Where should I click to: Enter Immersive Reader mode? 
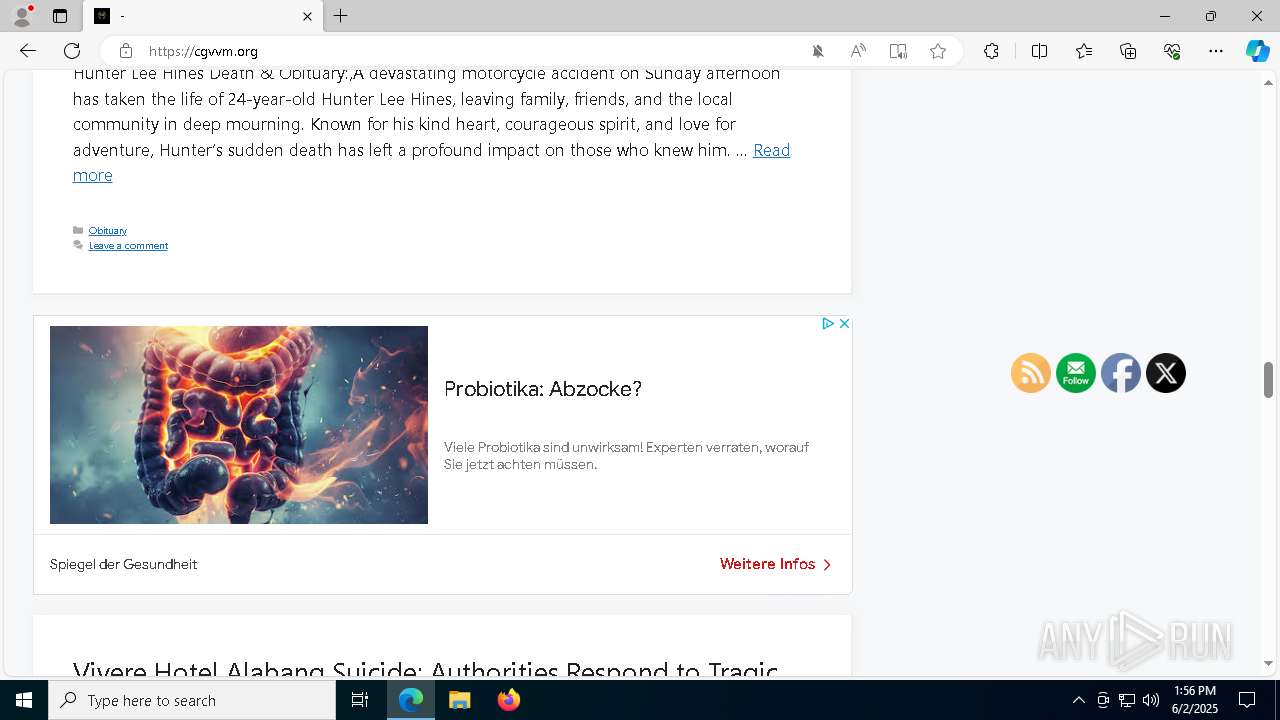(x=898, y=51)
